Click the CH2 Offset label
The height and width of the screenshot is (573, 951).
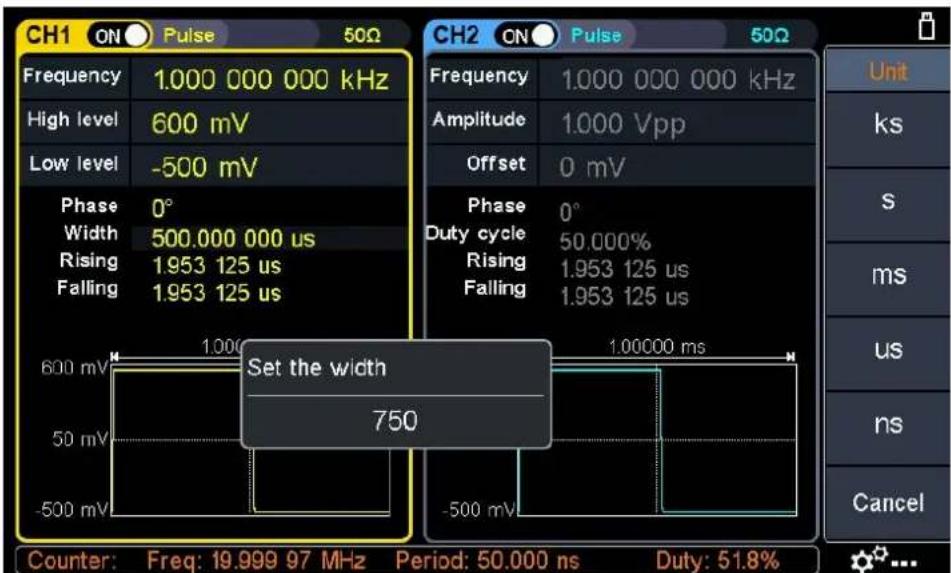tap(496, 164)
